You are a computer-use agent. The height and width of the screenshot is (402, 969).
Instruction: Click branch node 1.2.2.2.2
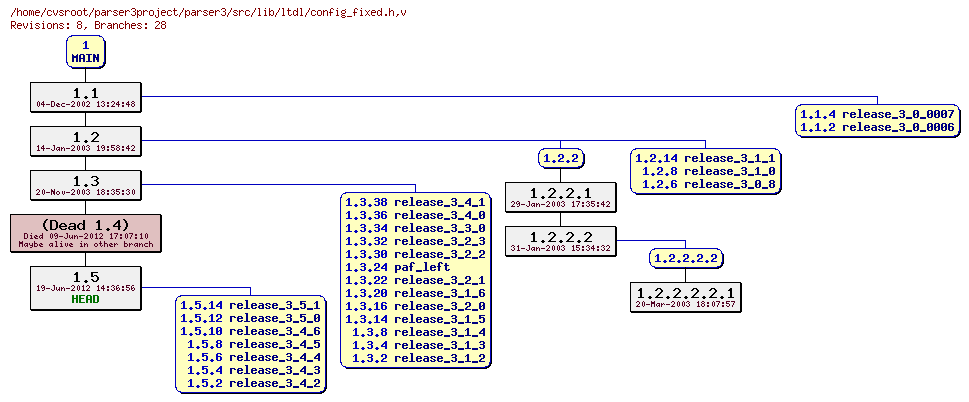coord(686,258)
